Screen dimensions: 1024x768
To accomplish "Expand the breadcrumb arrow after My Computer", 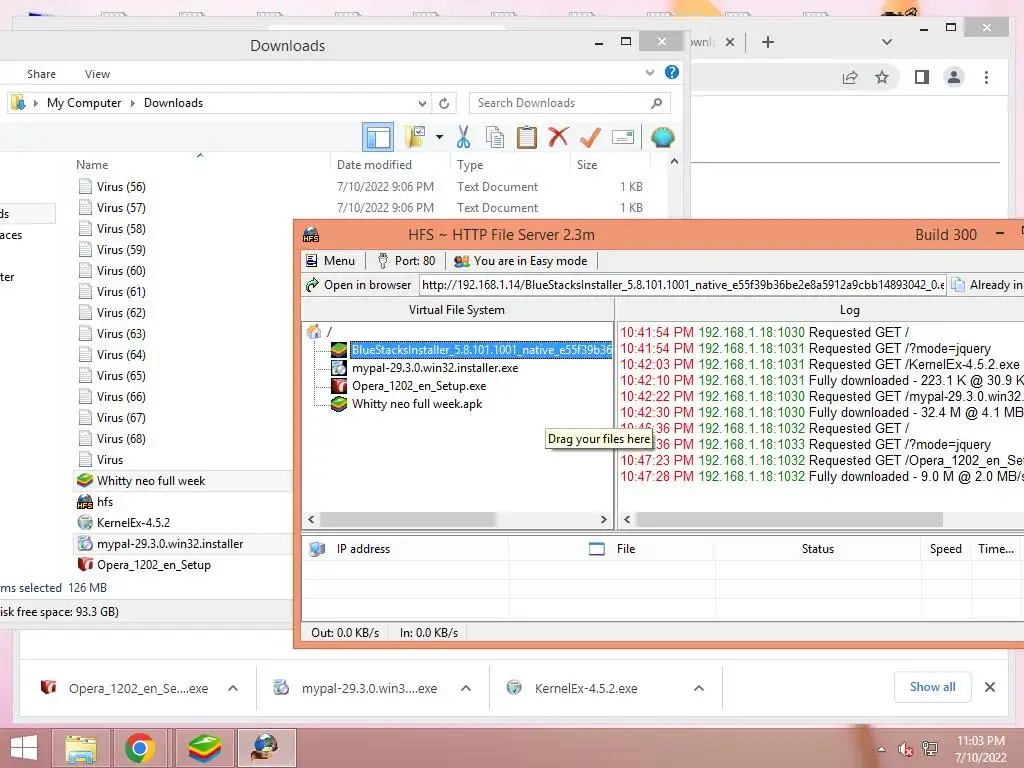I will tap(133, 103).
